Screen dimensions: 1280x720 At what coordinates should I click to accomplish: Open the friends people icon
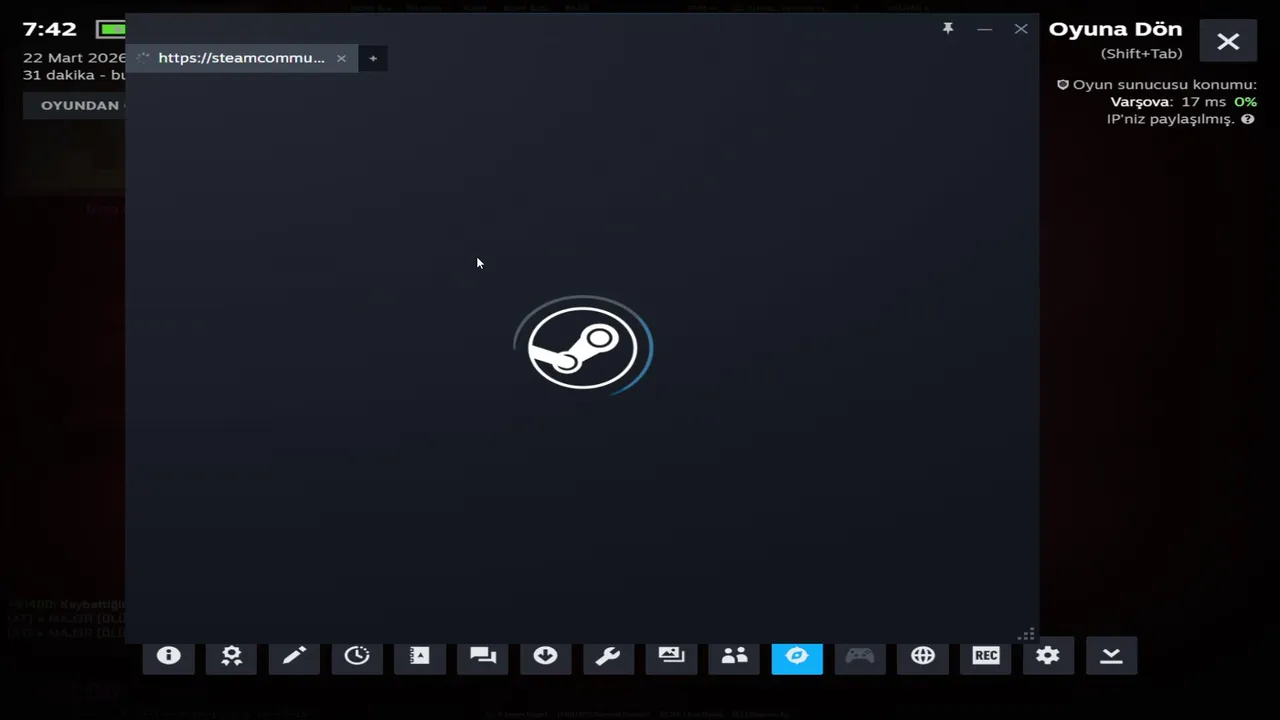[734, 656]
